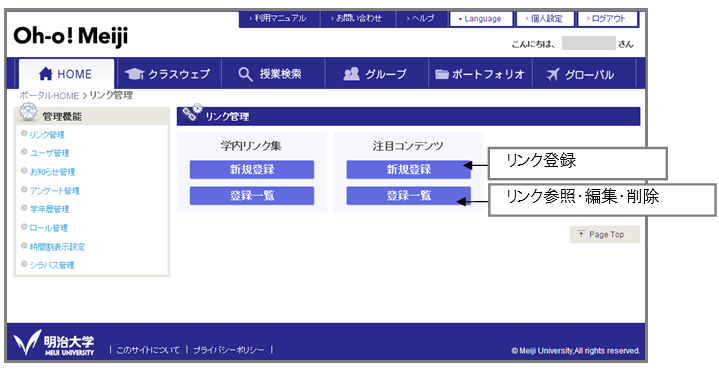
Task: Click the copyright Meiji University text
Action: [575, 351]
